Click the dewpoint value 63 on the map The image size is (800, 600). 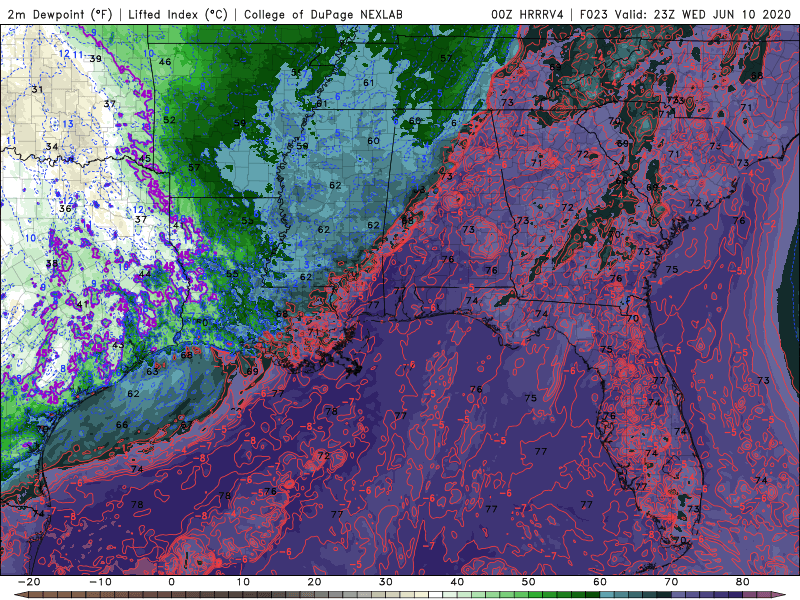tap(152, 371)
